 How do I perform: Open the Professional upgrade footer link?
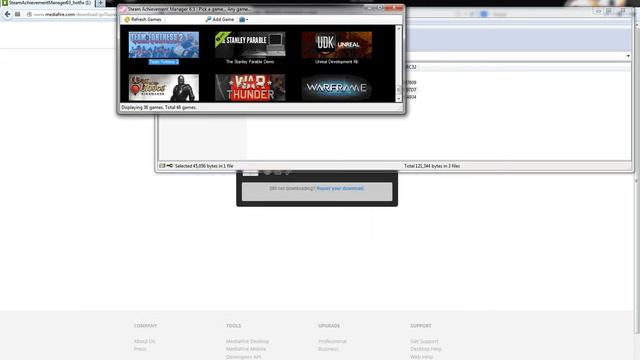click(x=332, y=341)
